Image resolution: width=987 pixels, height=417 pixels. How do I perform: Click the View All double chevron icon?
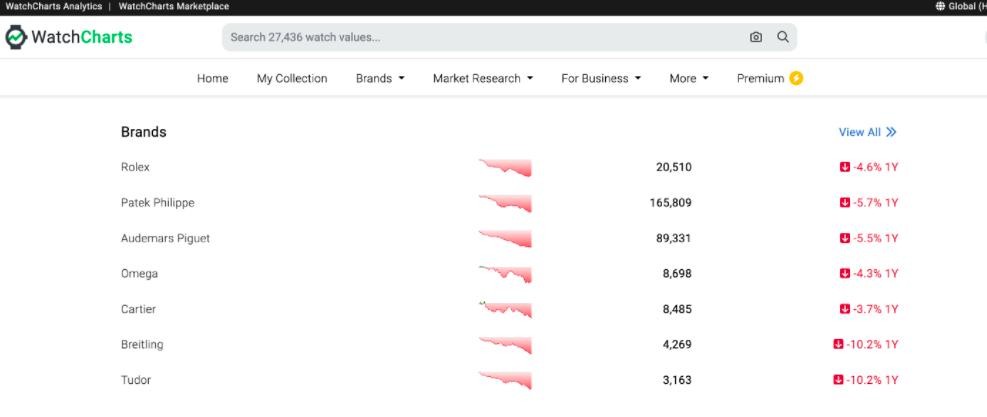click(x=891, y=132)
